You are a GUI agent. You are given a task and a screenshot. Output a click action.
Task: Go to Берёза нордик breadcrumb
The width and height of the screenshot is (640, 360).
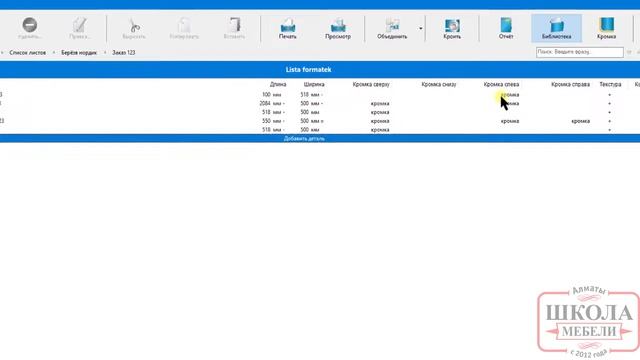79,53
